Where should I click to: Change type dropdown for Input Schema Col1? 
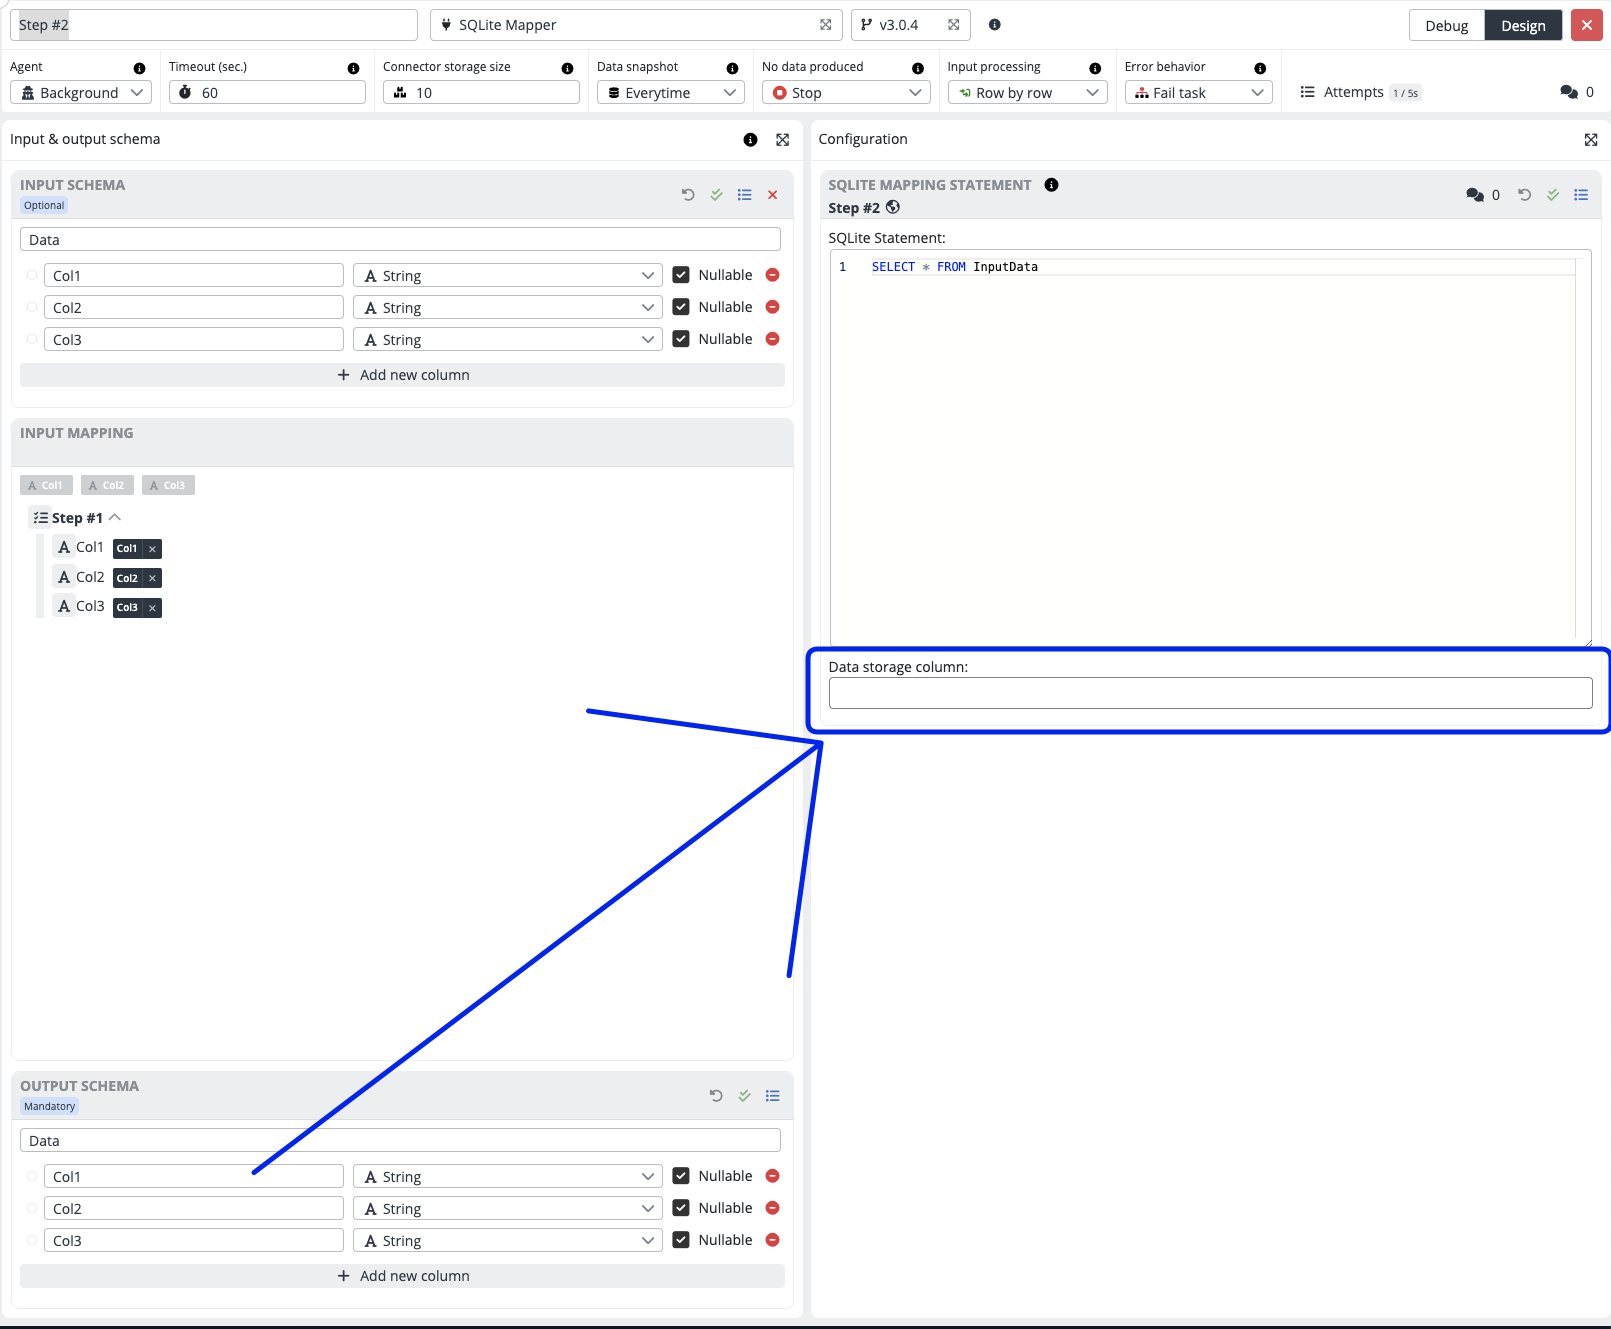click(508, 276)
